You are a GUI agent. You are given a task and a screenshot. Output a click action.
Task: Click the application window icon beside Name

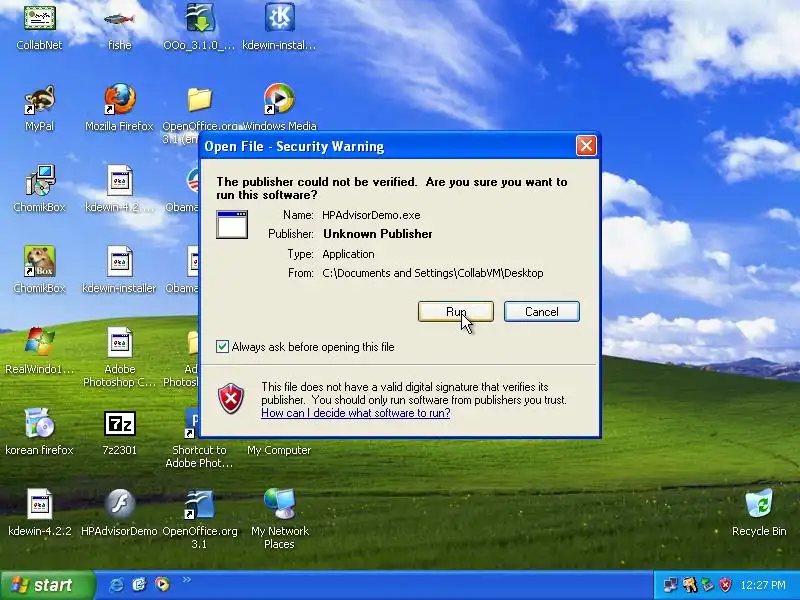(x=232, y=224)
